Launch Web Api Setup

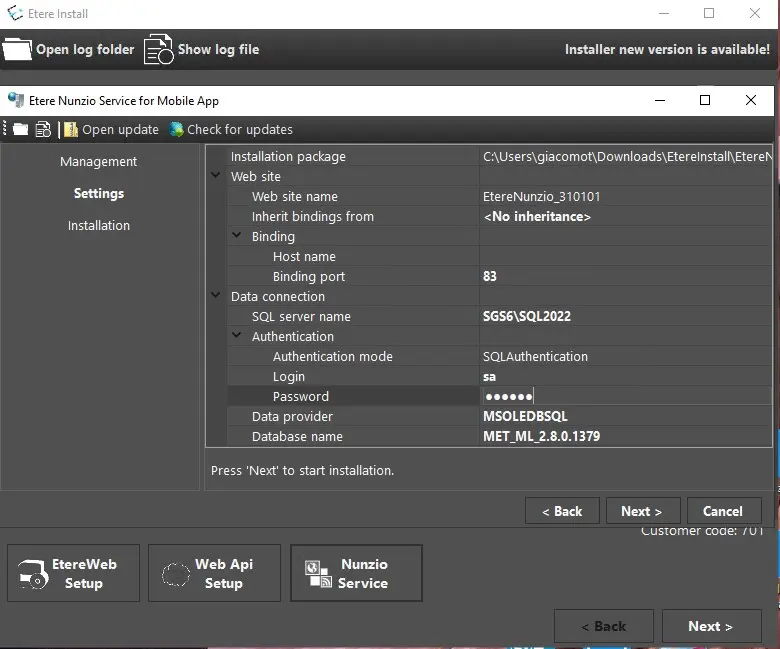click(214, 573)
